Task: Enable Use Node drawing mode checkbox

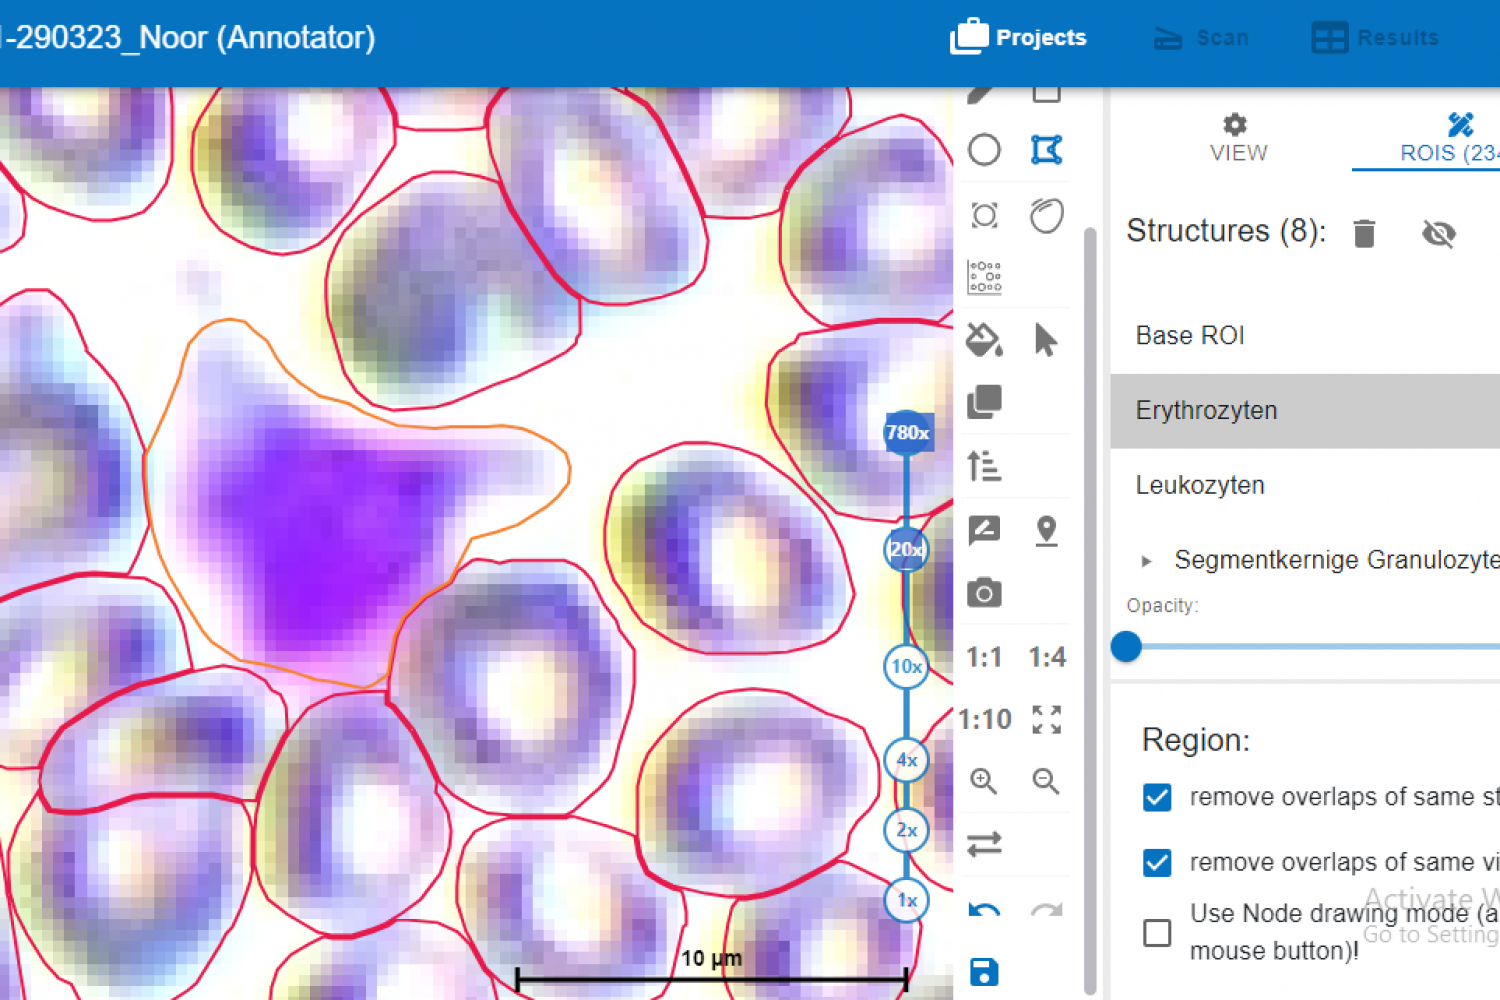Action: pos(1157,932)
